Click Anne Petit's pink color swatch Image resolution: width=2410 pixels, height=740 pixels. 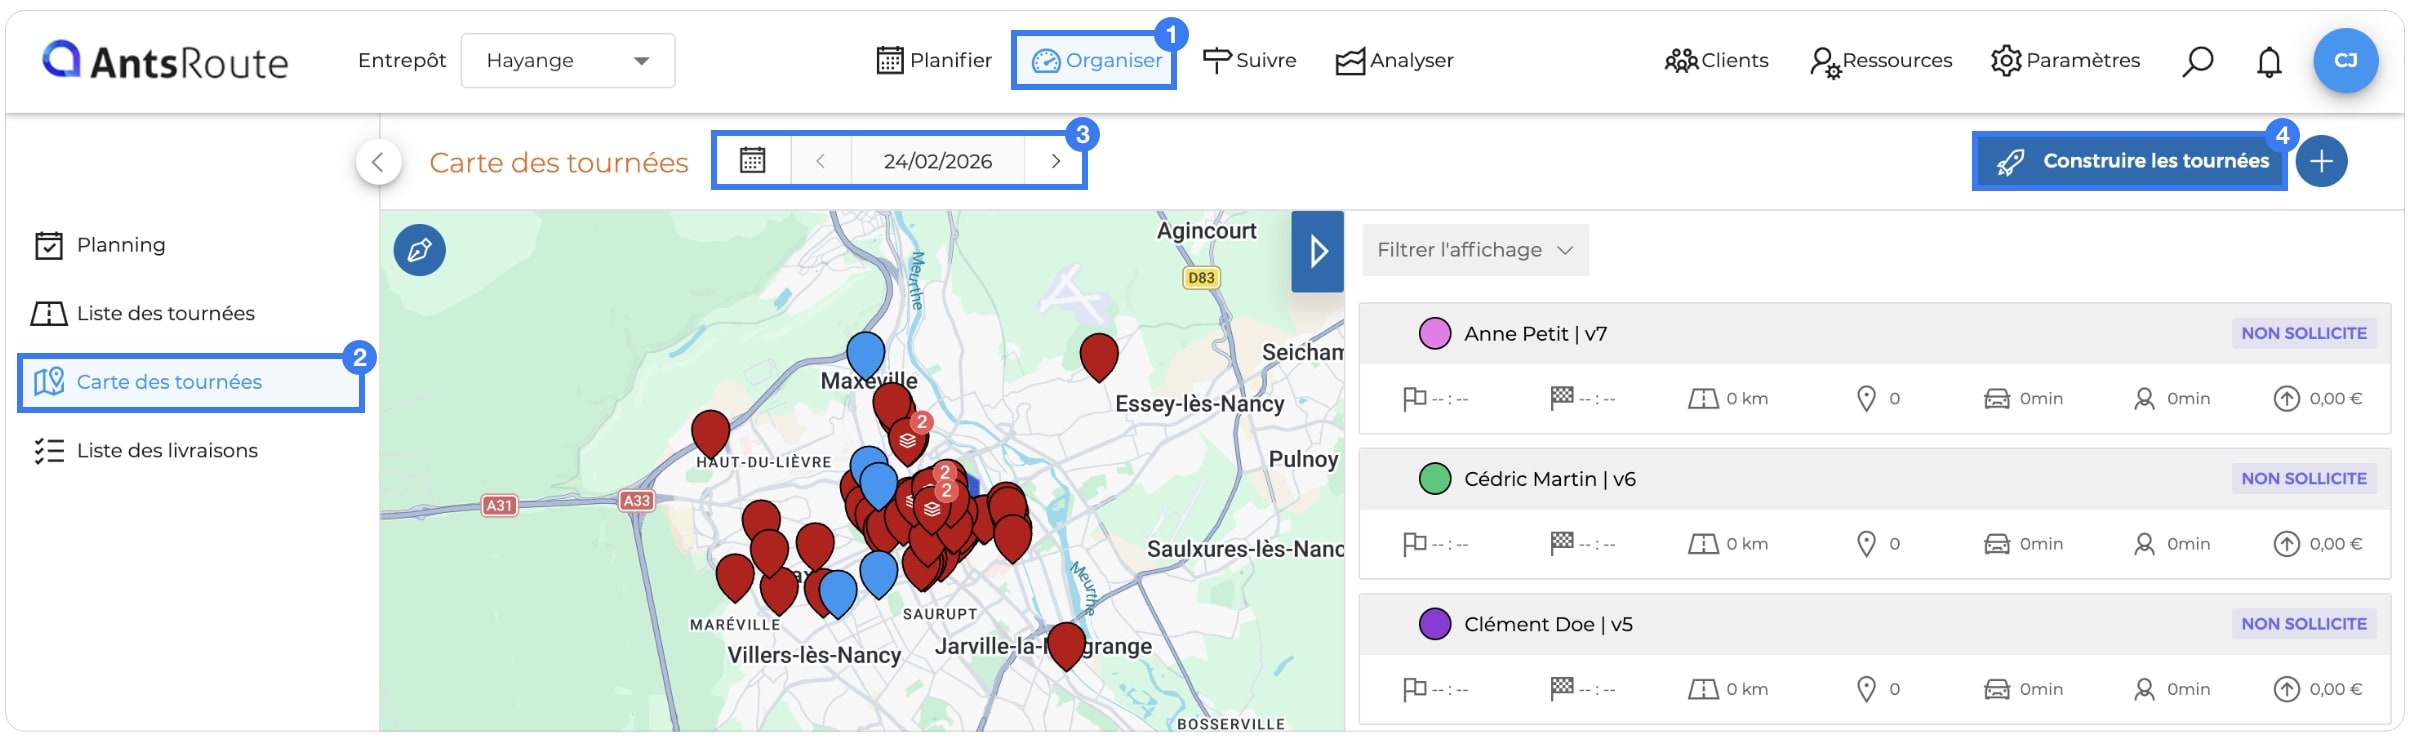point(1435,334)
